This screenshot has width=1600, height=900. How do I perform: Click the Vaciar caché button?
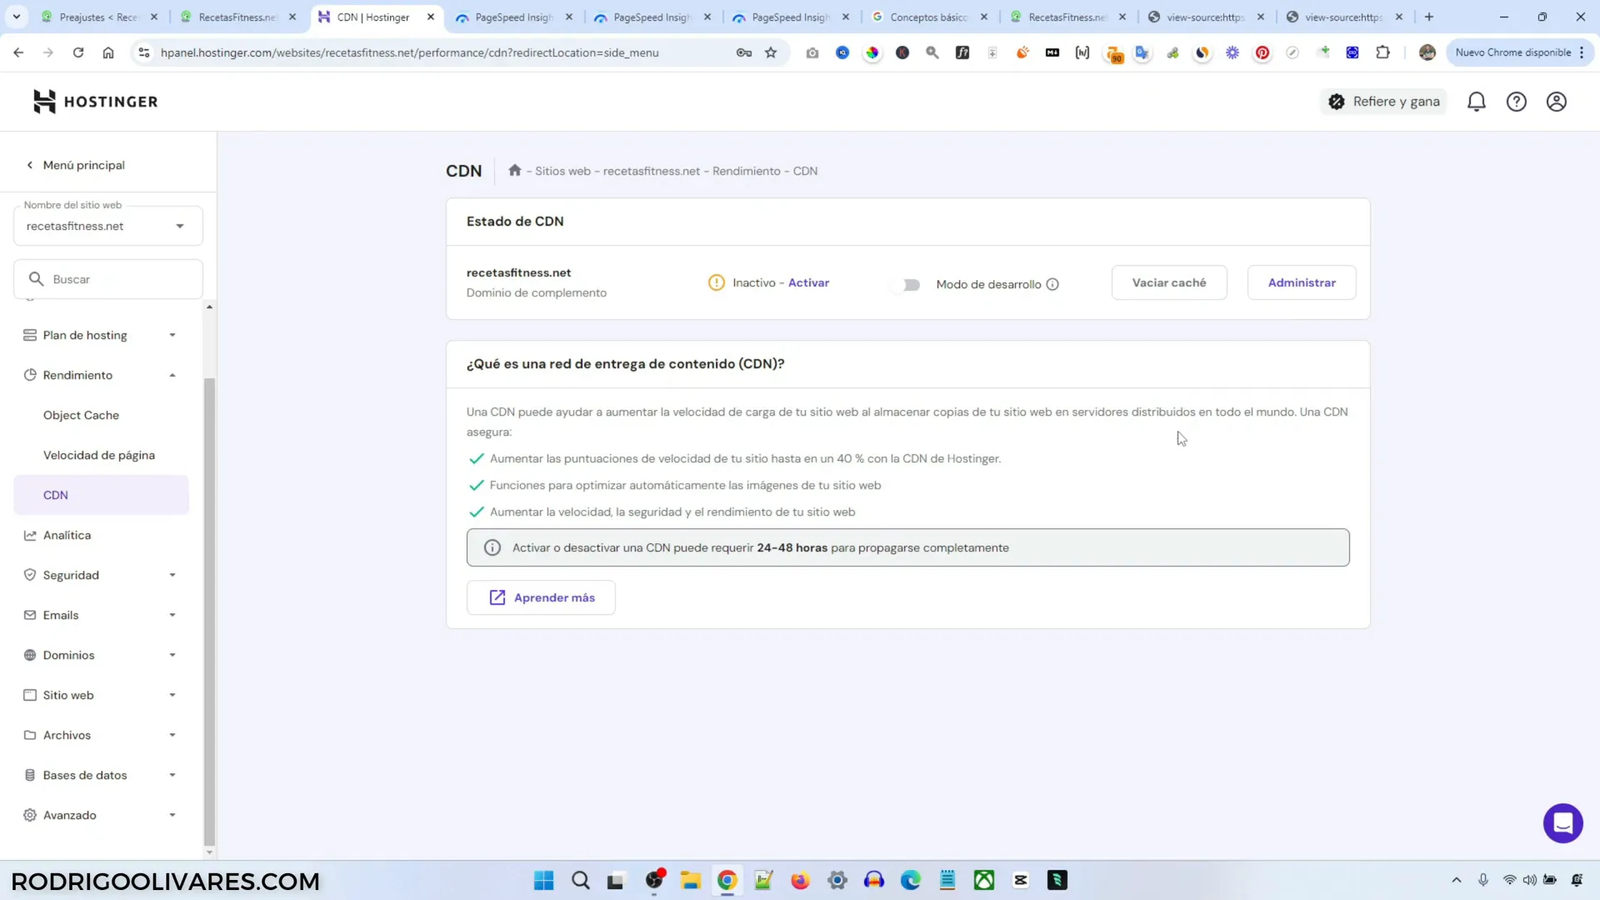pos(1169,282)
